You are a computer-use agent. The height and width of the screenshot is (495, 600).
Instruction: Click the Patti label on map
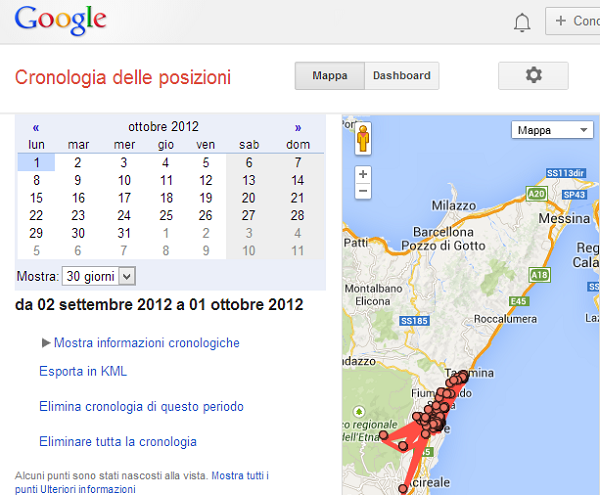coord(356,243)
